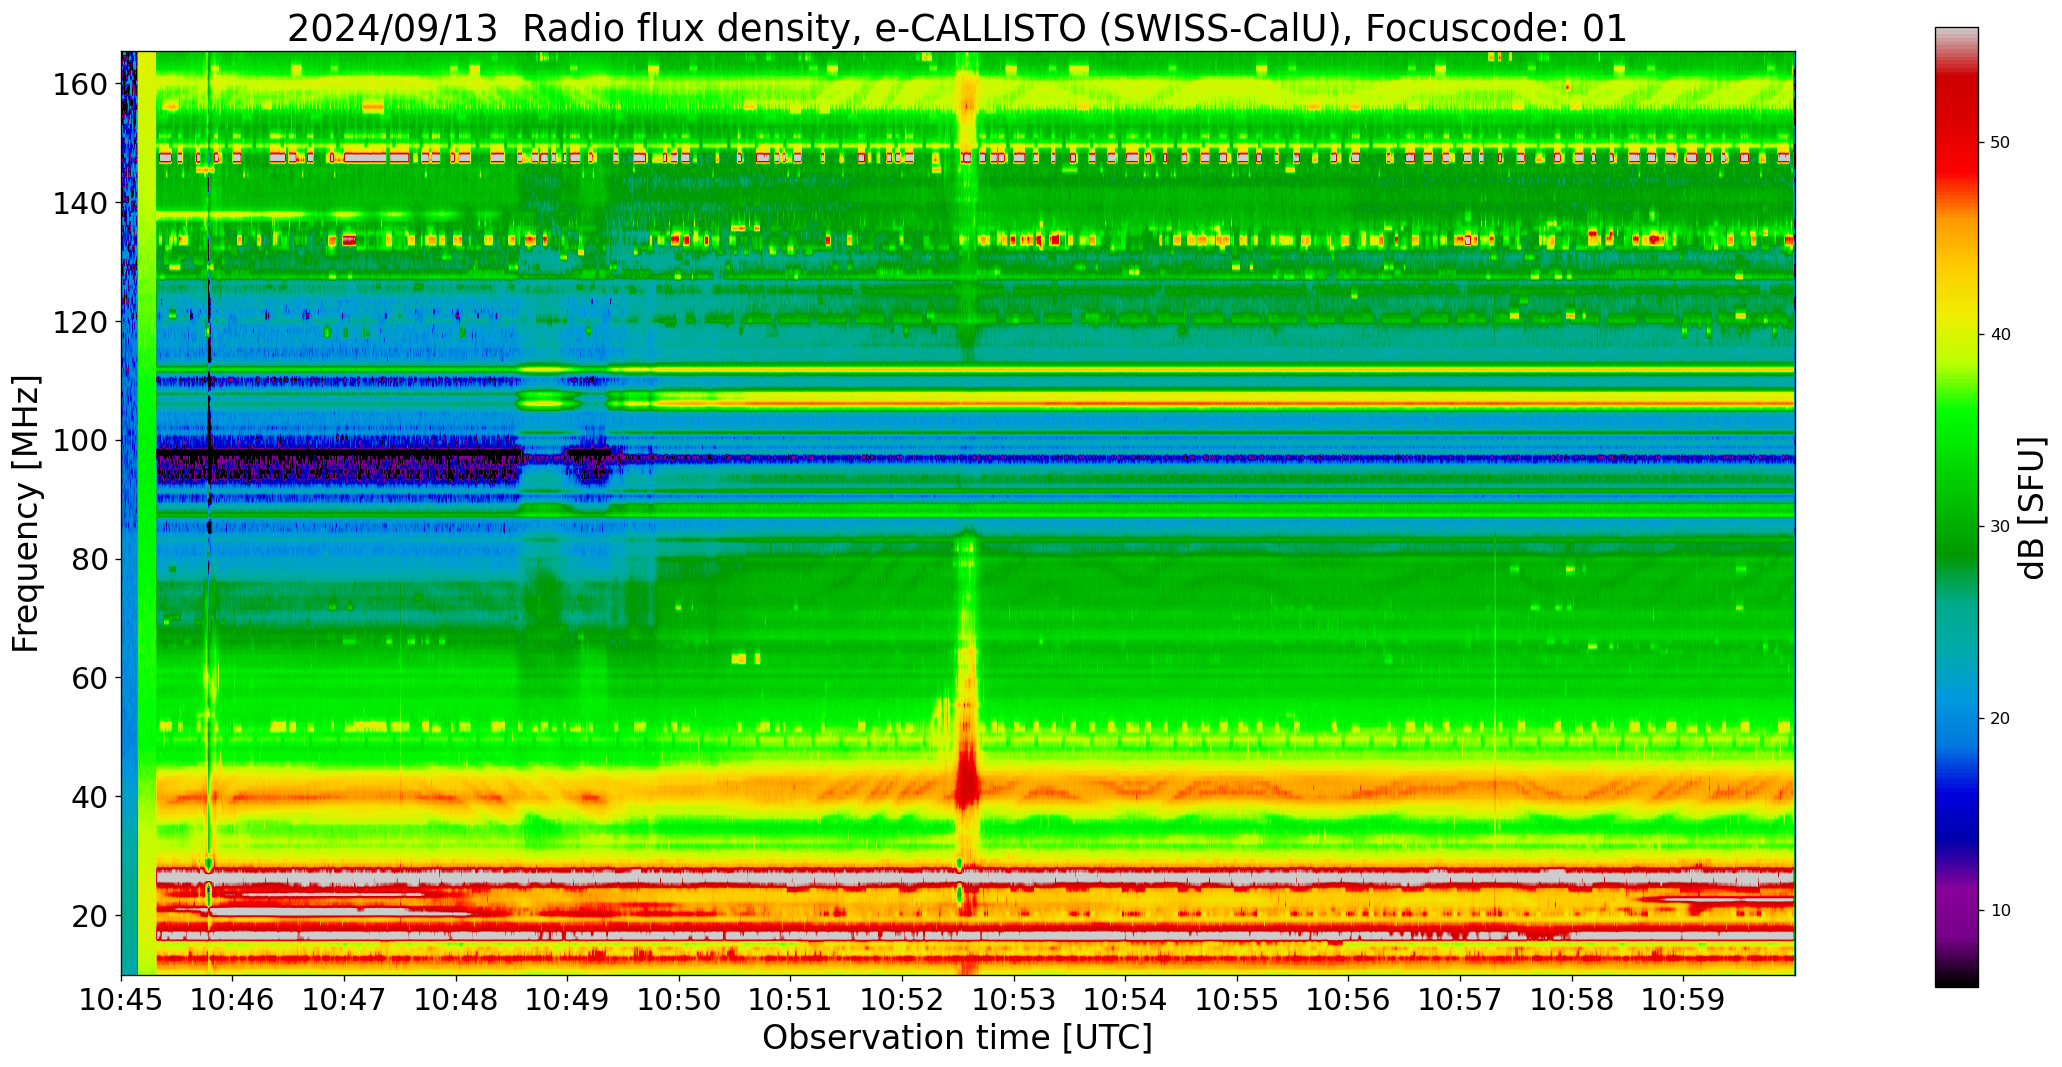Viewport: 2062px width, 1067px height.
Task: Click the plot title mentioning e-CALLISTO
Action: [x=957, y=28]
